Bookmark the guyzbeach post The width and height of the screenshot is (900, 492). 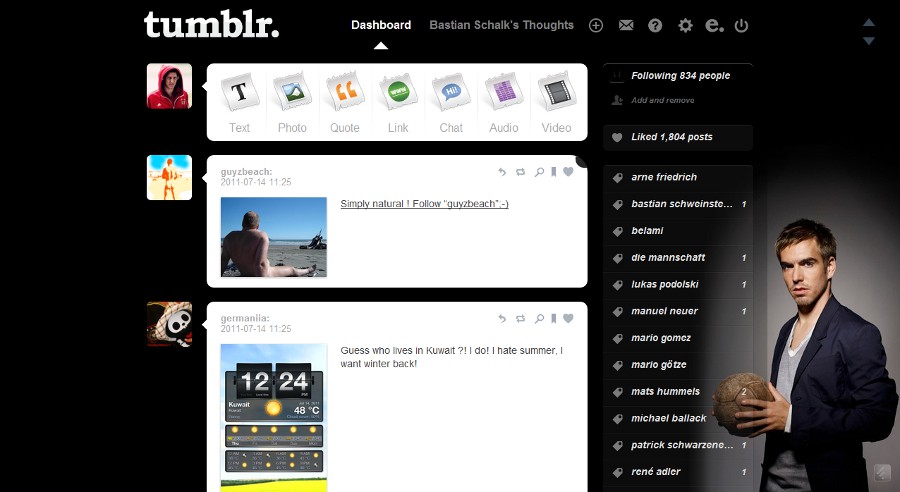[554, 172]
